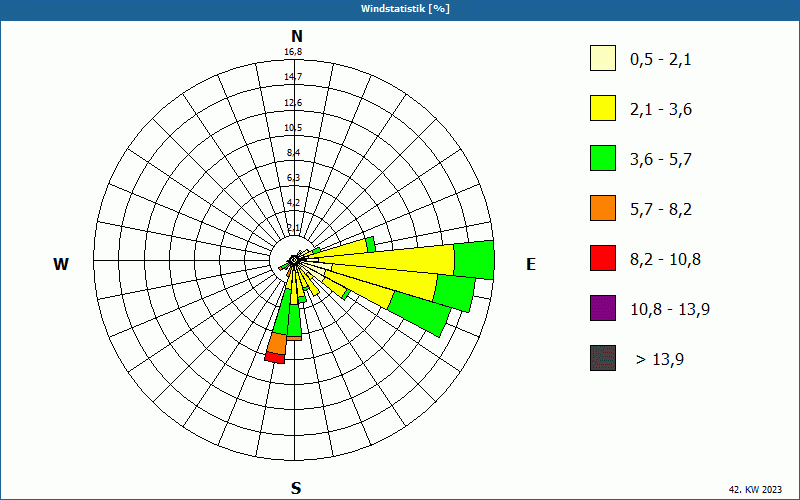Click the '2,1 - 3,6' legend text
800x500 pixels.
pyautogui.click(x=661, y=110)
